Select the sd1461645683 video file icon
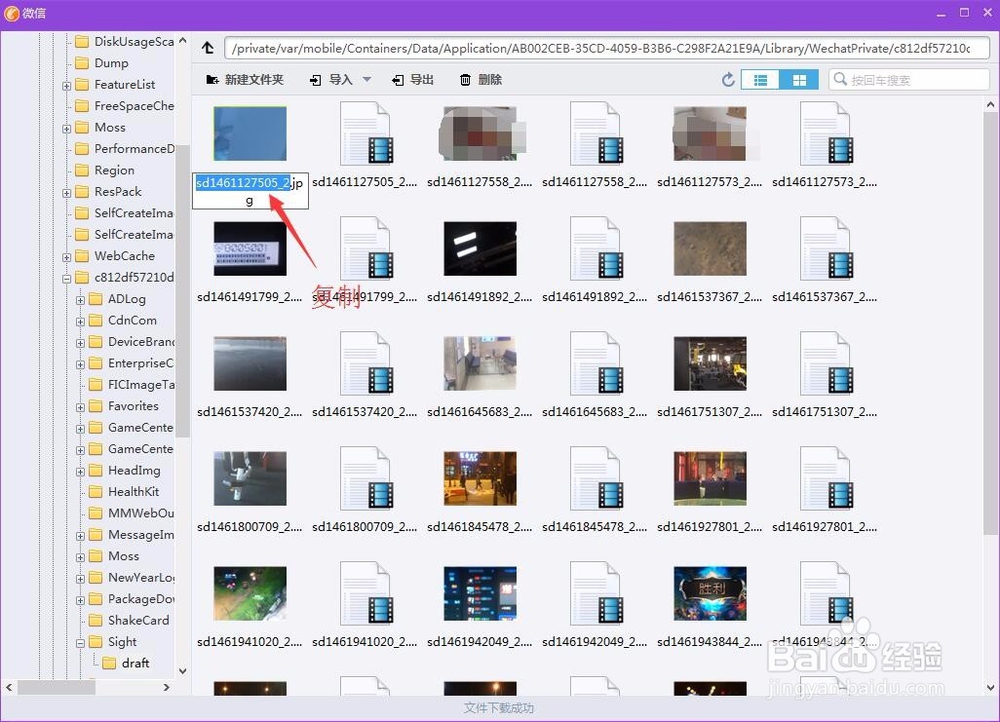The image size is (1000, 722). (596, 364)
